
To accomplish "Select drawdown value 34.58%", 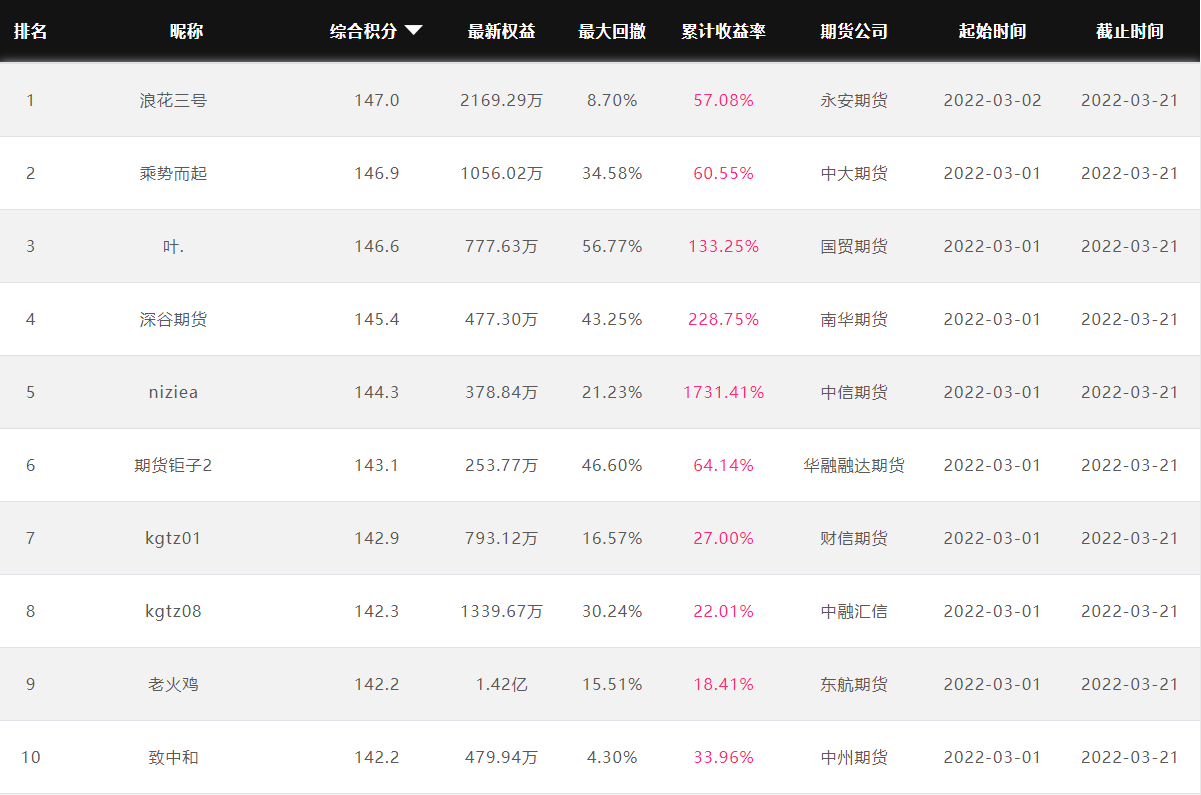I will (x=612, y=173).
